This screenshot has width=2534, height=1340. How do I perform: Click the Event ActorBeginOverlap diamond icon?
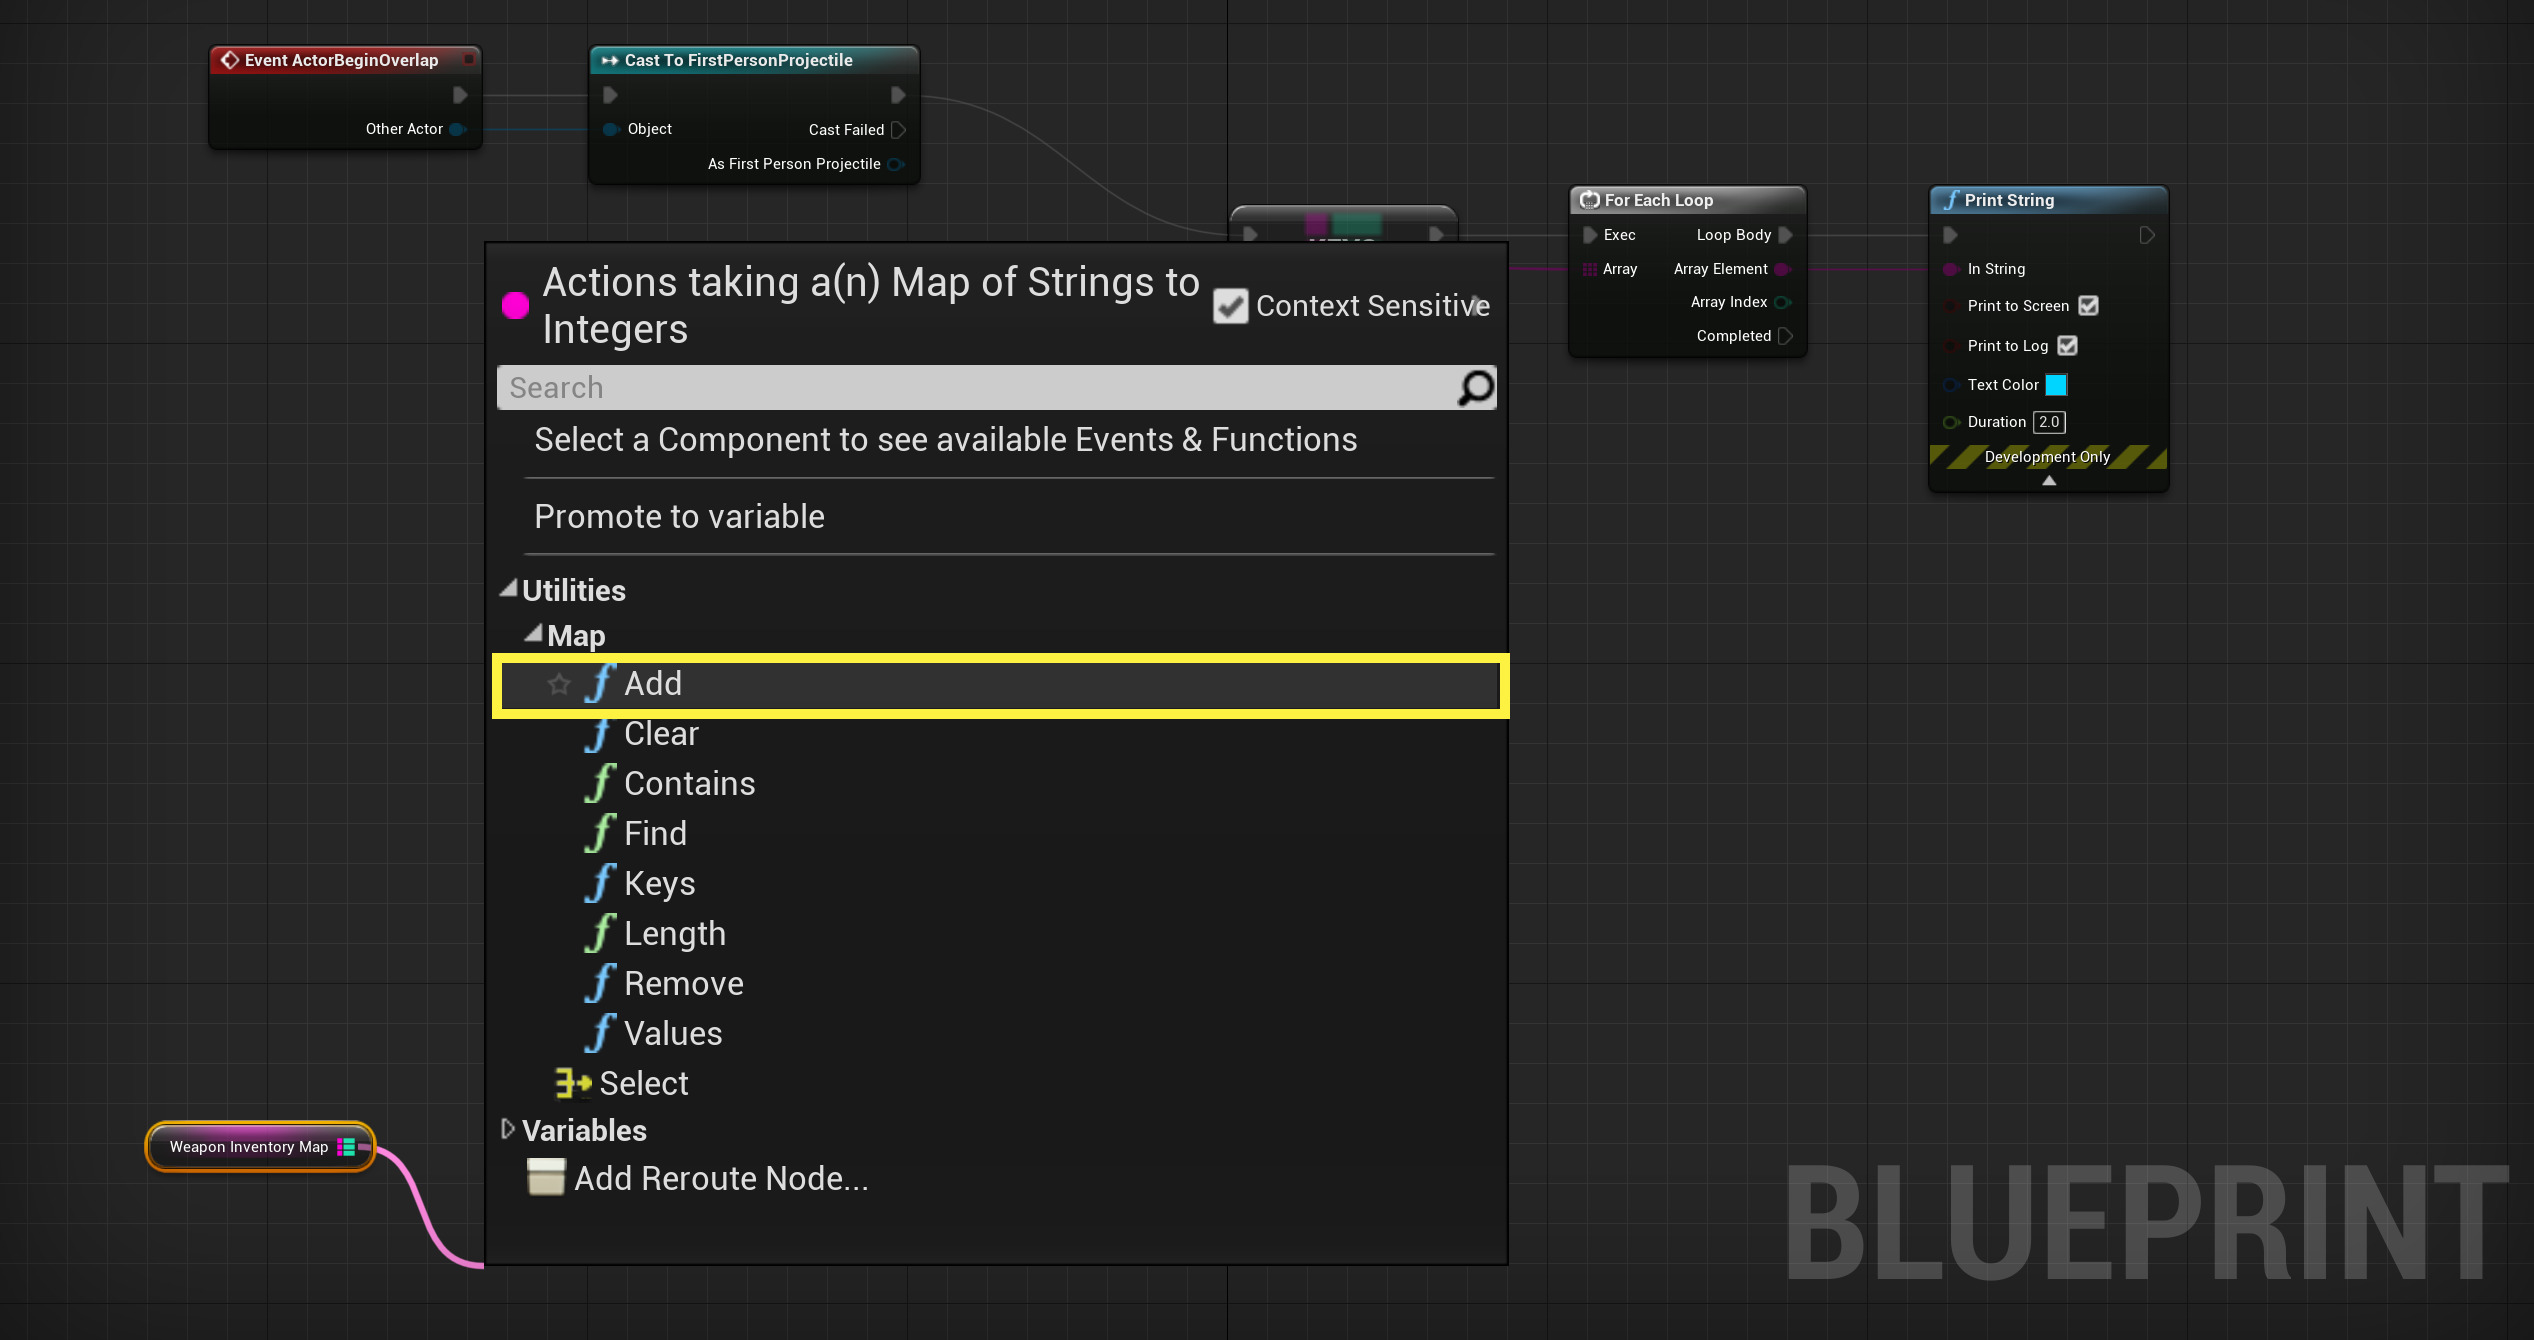coord(228,60)
